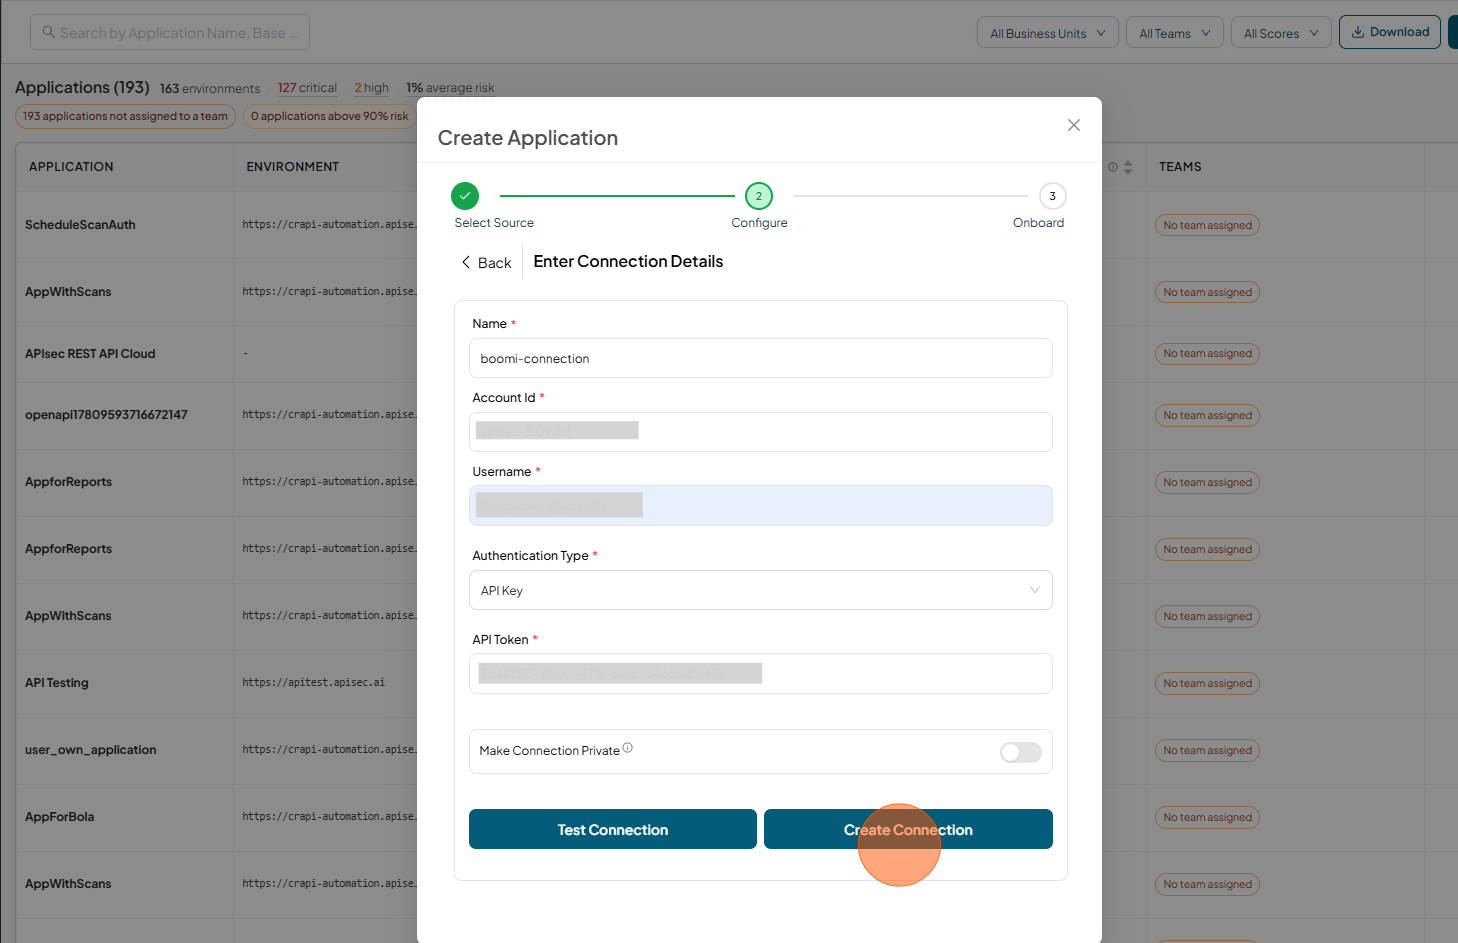The width and height of the screenshot is (1458, 943).
Task: Click the Name input field
Action: coord(760,358)
